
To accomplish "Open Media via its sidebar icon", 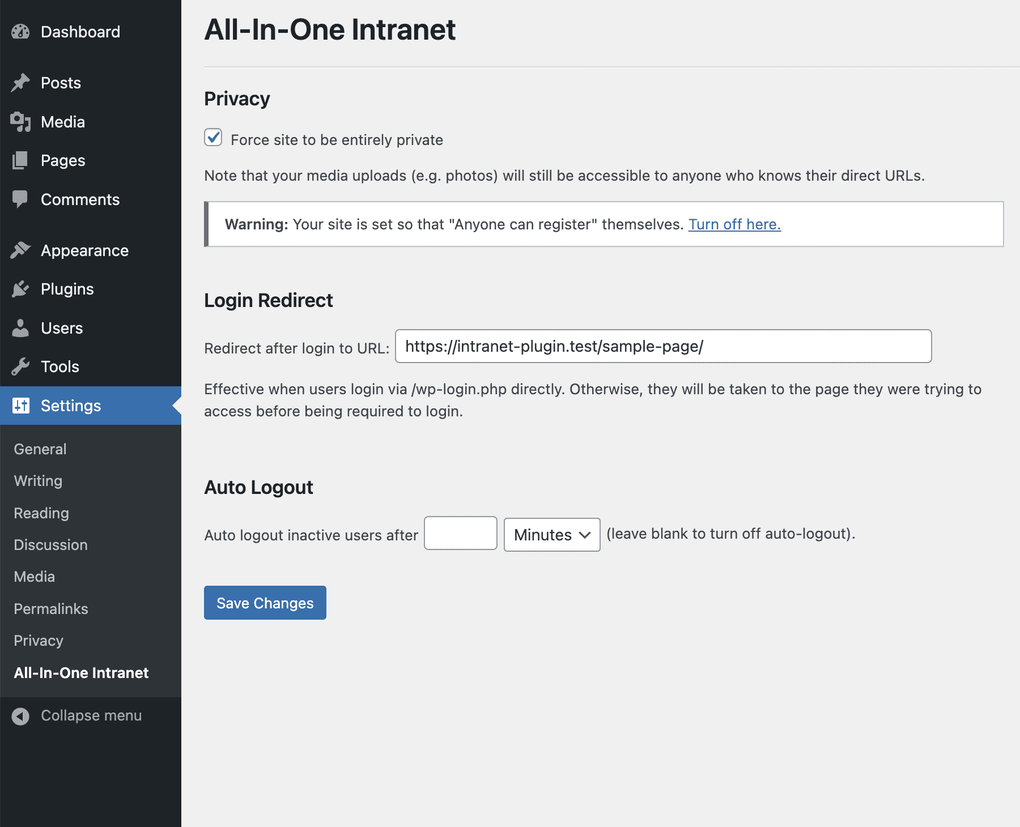I will (x=20, y=121).
